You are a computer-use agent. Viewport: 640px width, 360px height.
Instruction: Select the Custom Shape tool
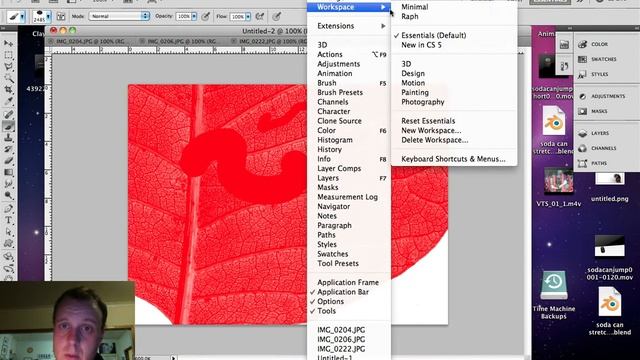pos(8,244)
